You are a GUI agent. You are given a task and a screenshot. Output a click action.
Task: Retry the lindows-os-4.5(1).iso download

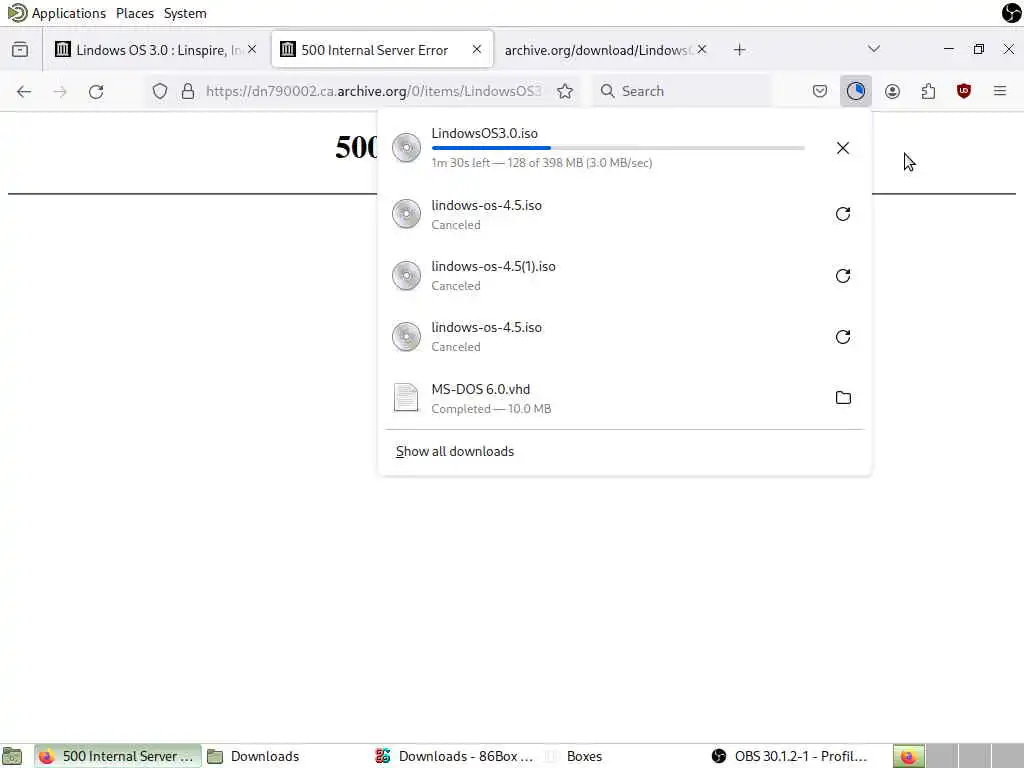pyautogui.click(x=842, y=276)
